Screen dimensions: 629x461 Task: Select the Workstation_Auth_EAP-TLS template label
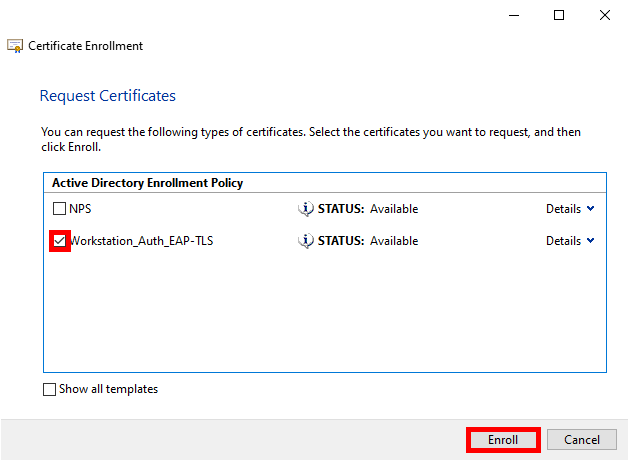pyautogui.click(x=141, y=241)
